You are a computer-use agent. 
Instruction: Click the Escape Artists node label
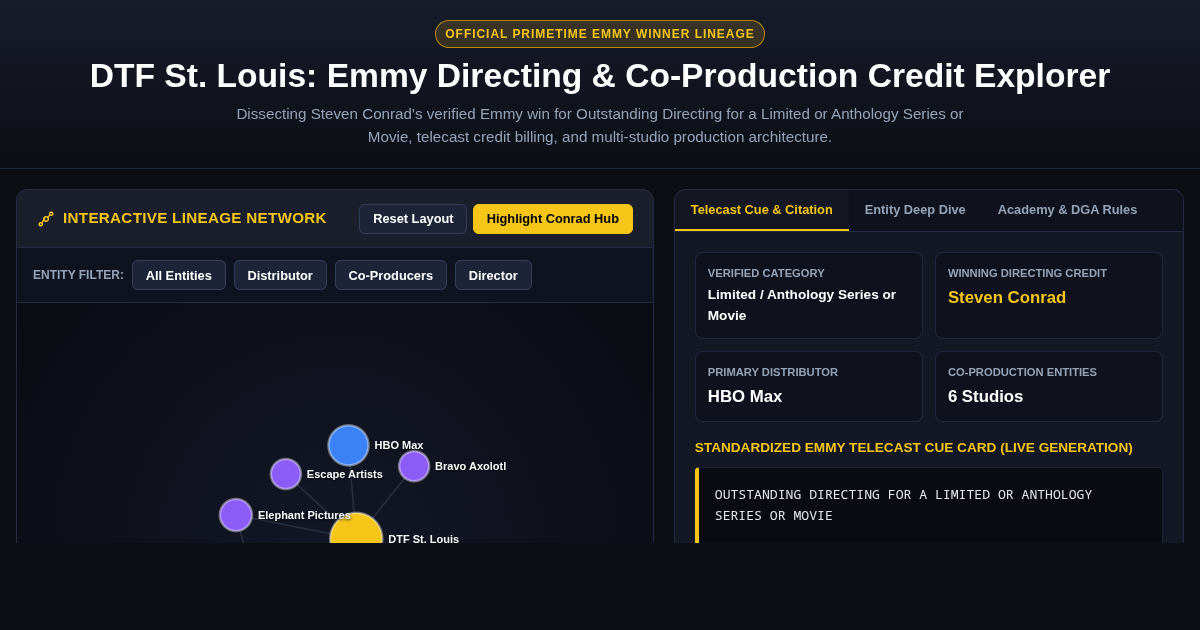click(345, 474)
